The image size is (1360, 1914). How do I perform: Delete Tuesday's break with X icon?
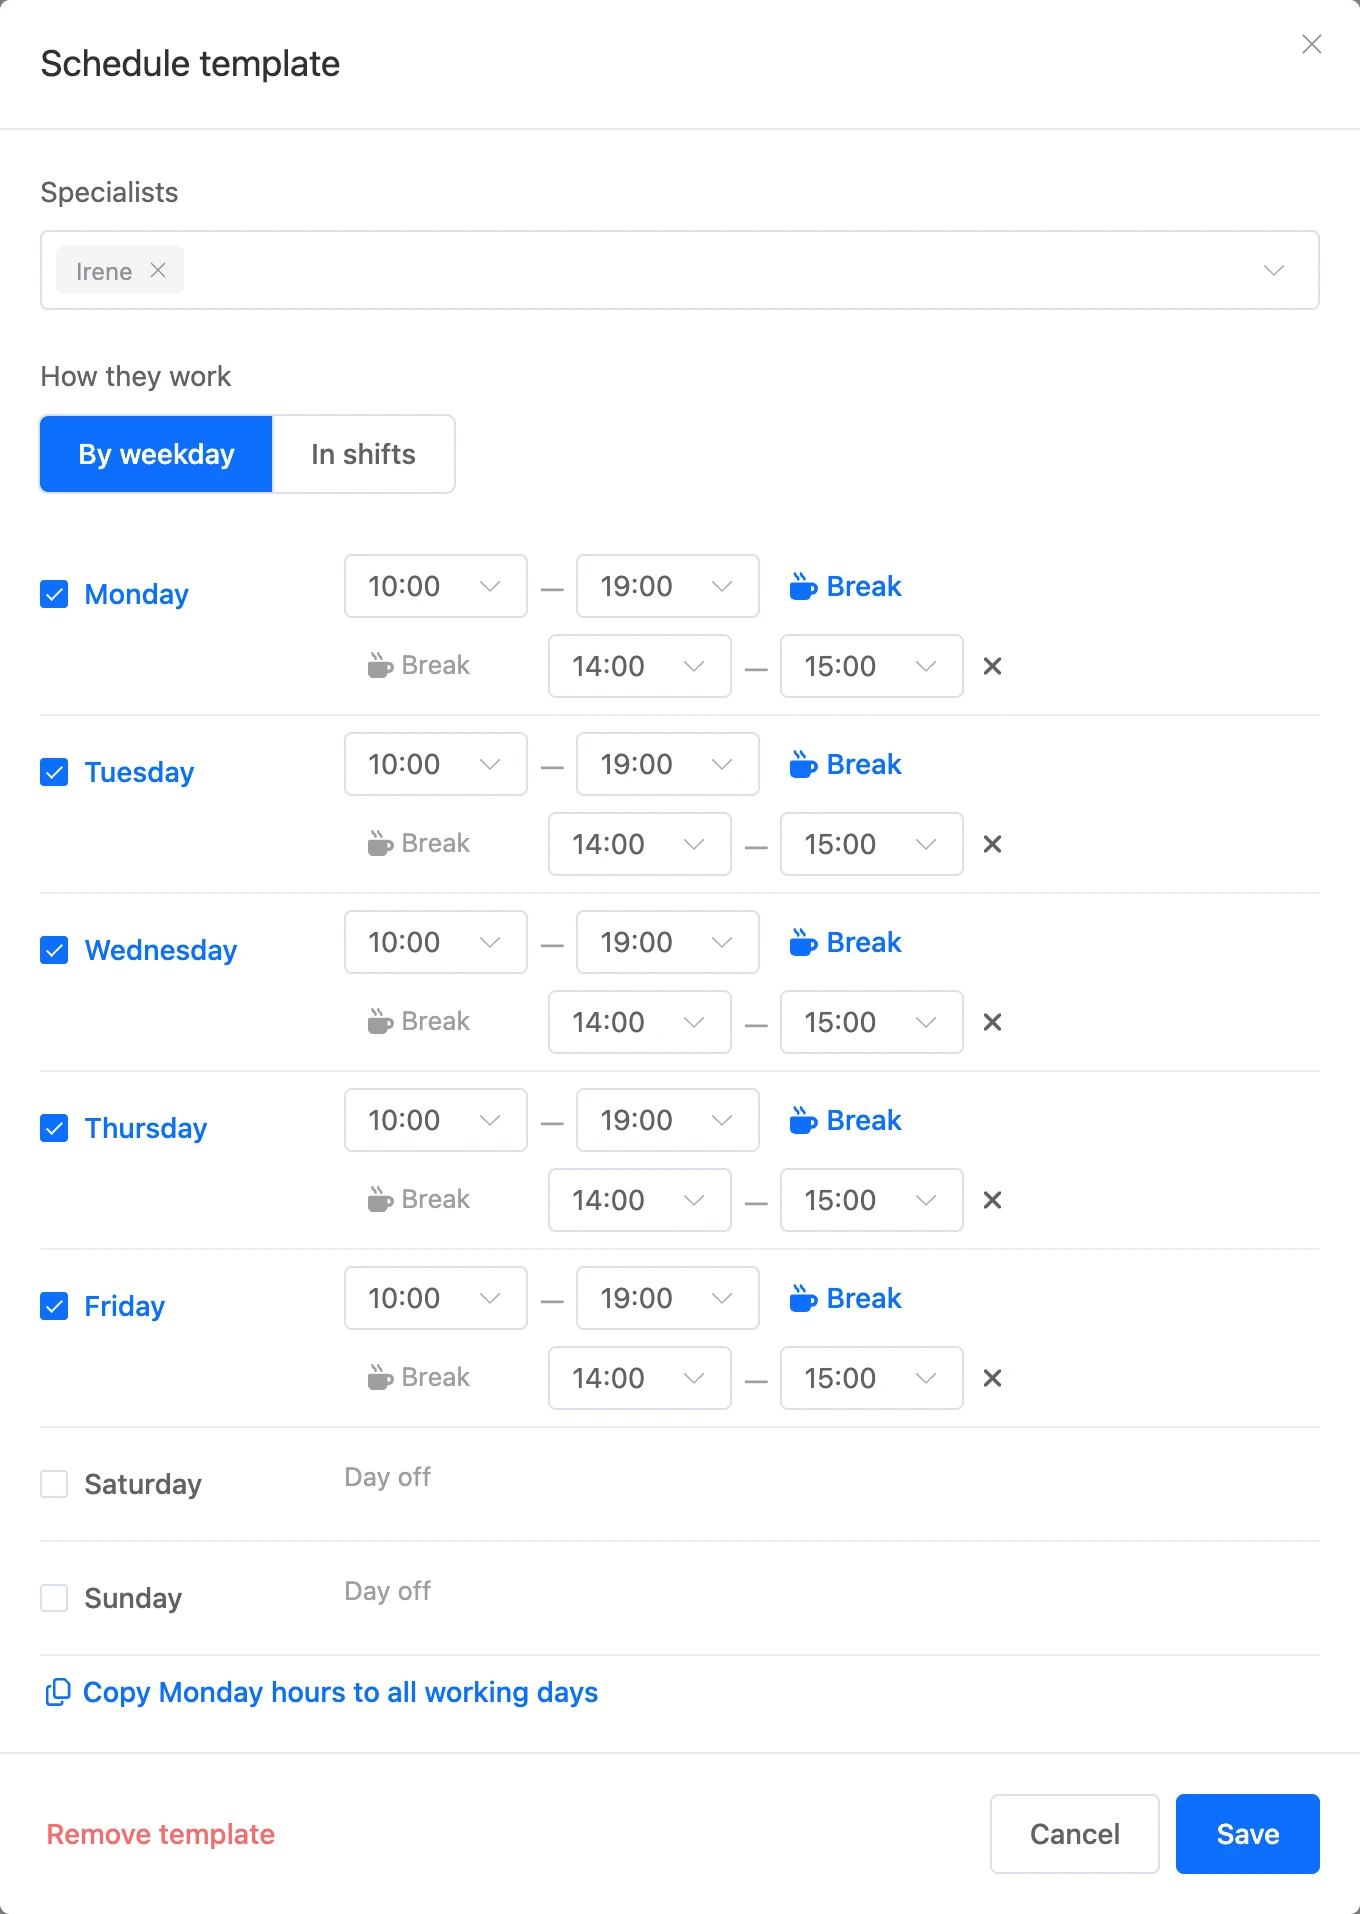(992, 844)
